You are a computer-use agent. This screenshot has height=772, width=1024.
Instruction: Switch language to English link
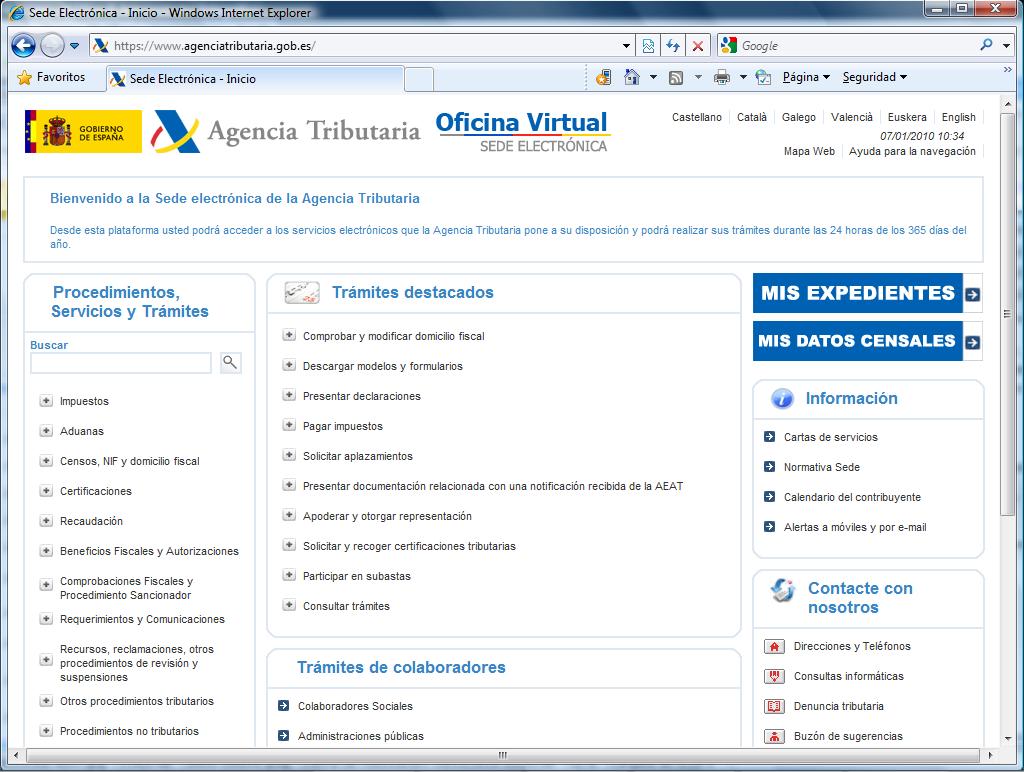(958, 117)
